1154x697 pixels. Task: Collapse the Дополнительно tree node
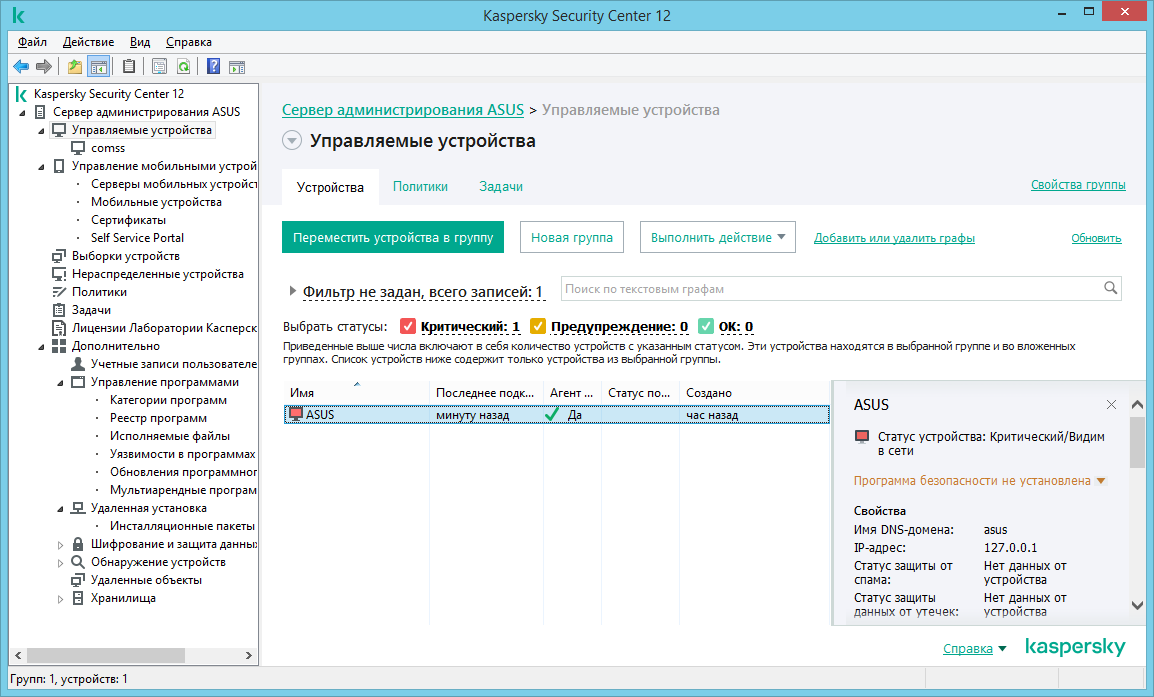41,347
